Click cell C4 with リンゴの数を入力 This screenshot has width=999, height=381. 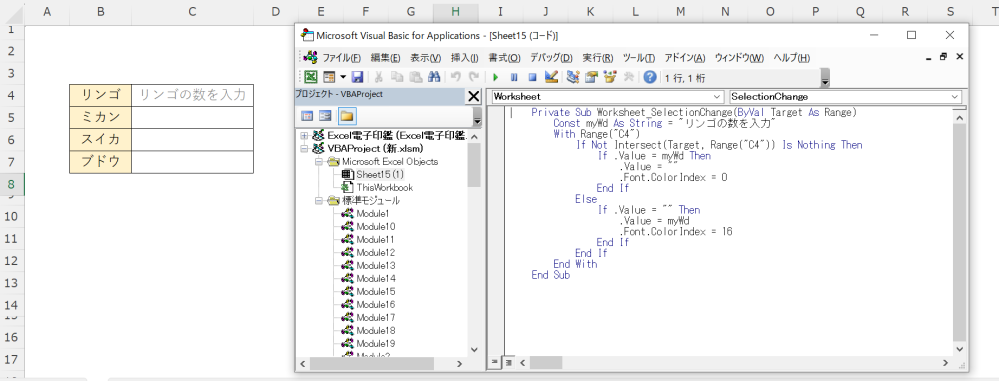192,95
